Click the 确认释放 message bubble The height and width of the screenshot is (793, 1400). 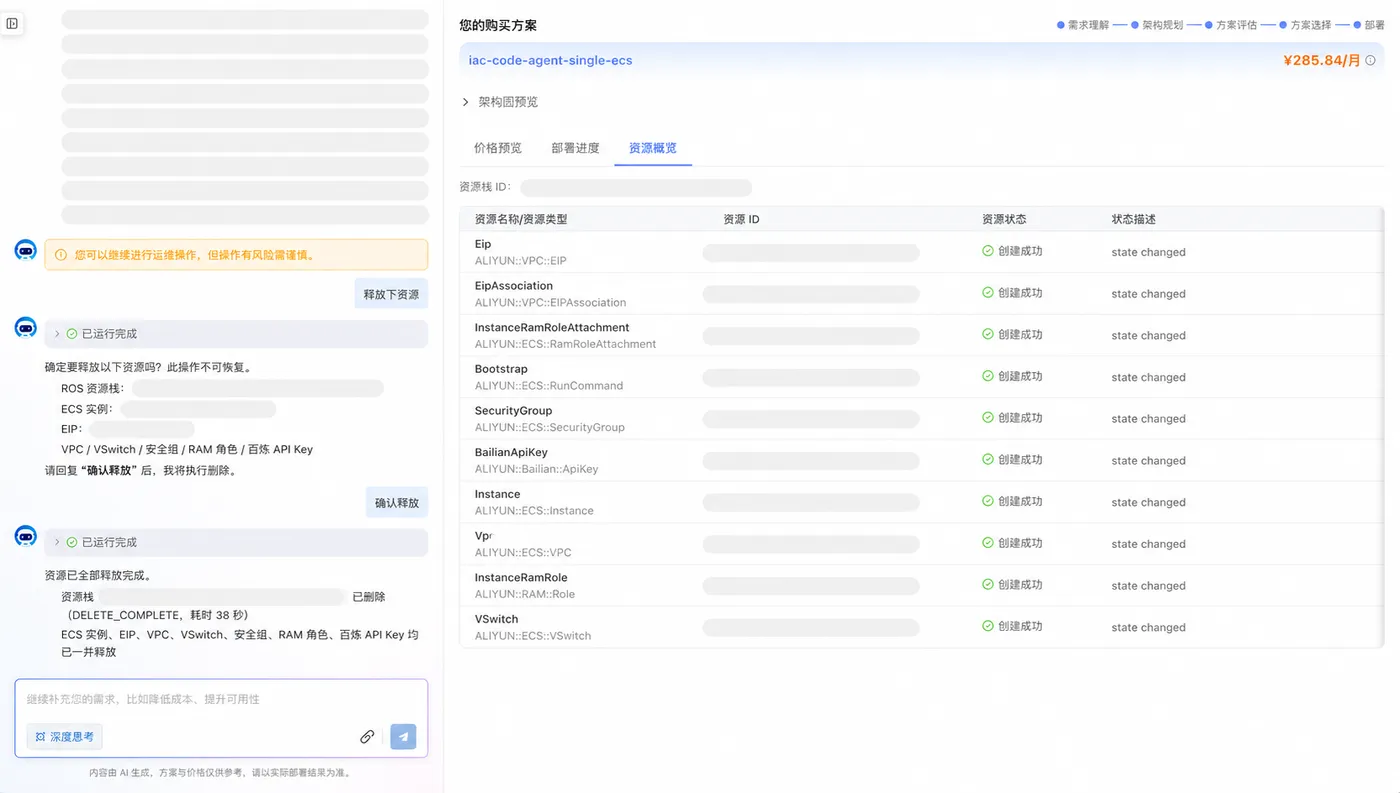click(x=397, y=503)
